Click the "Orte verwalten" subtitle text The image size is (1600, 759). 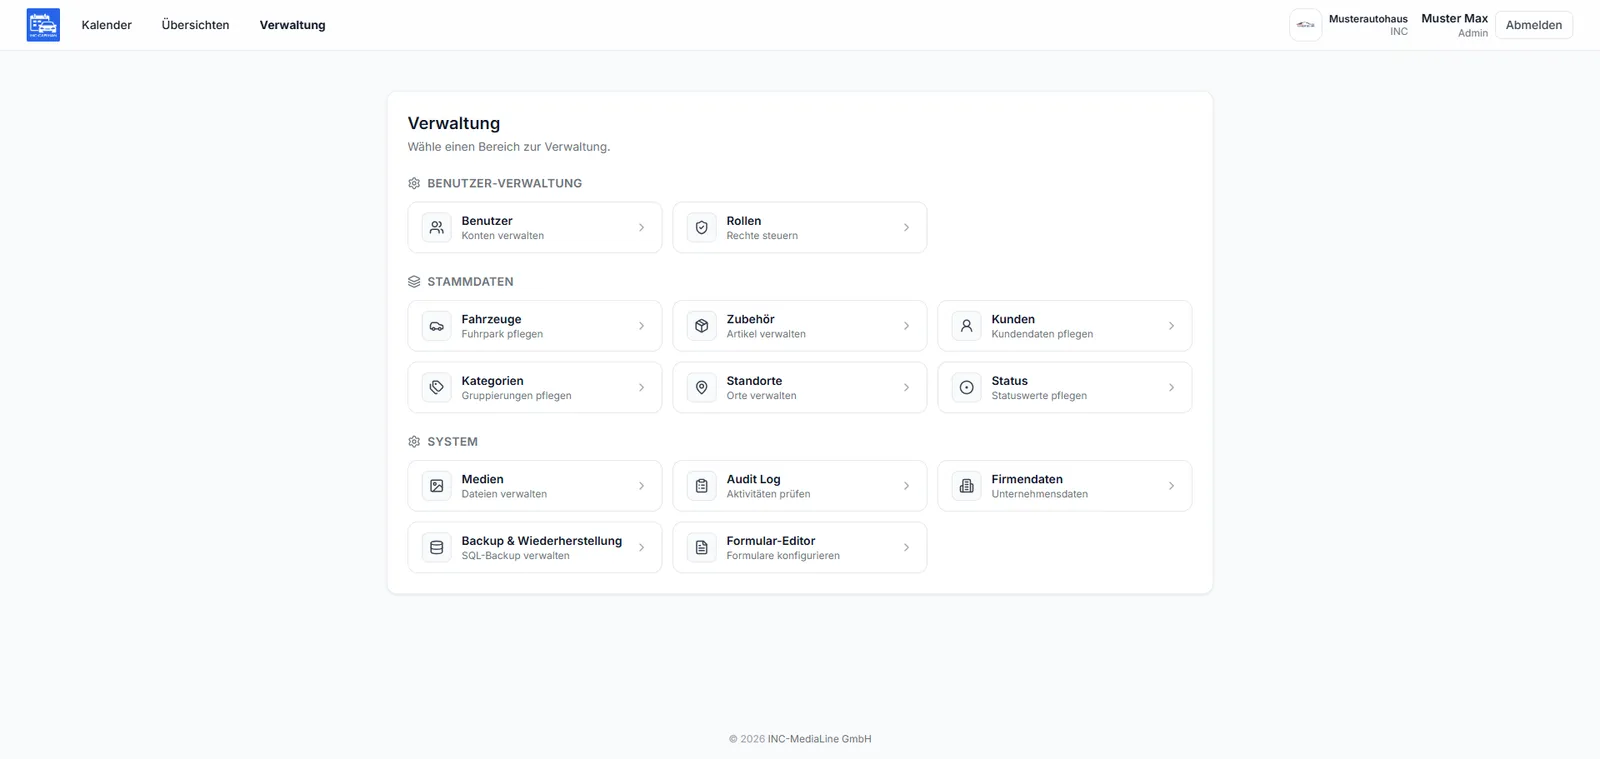tap(762, 396)
